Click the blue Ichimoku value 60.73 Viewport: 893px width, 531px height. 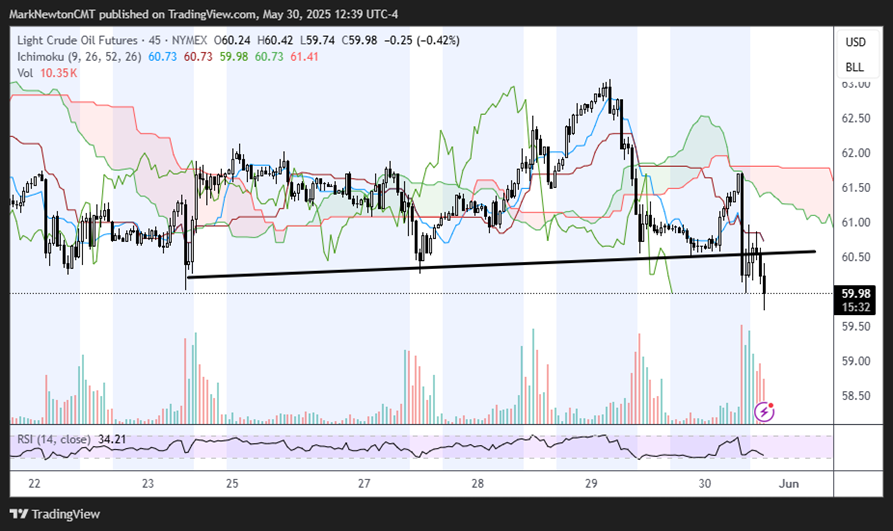[x=162, y=57]
